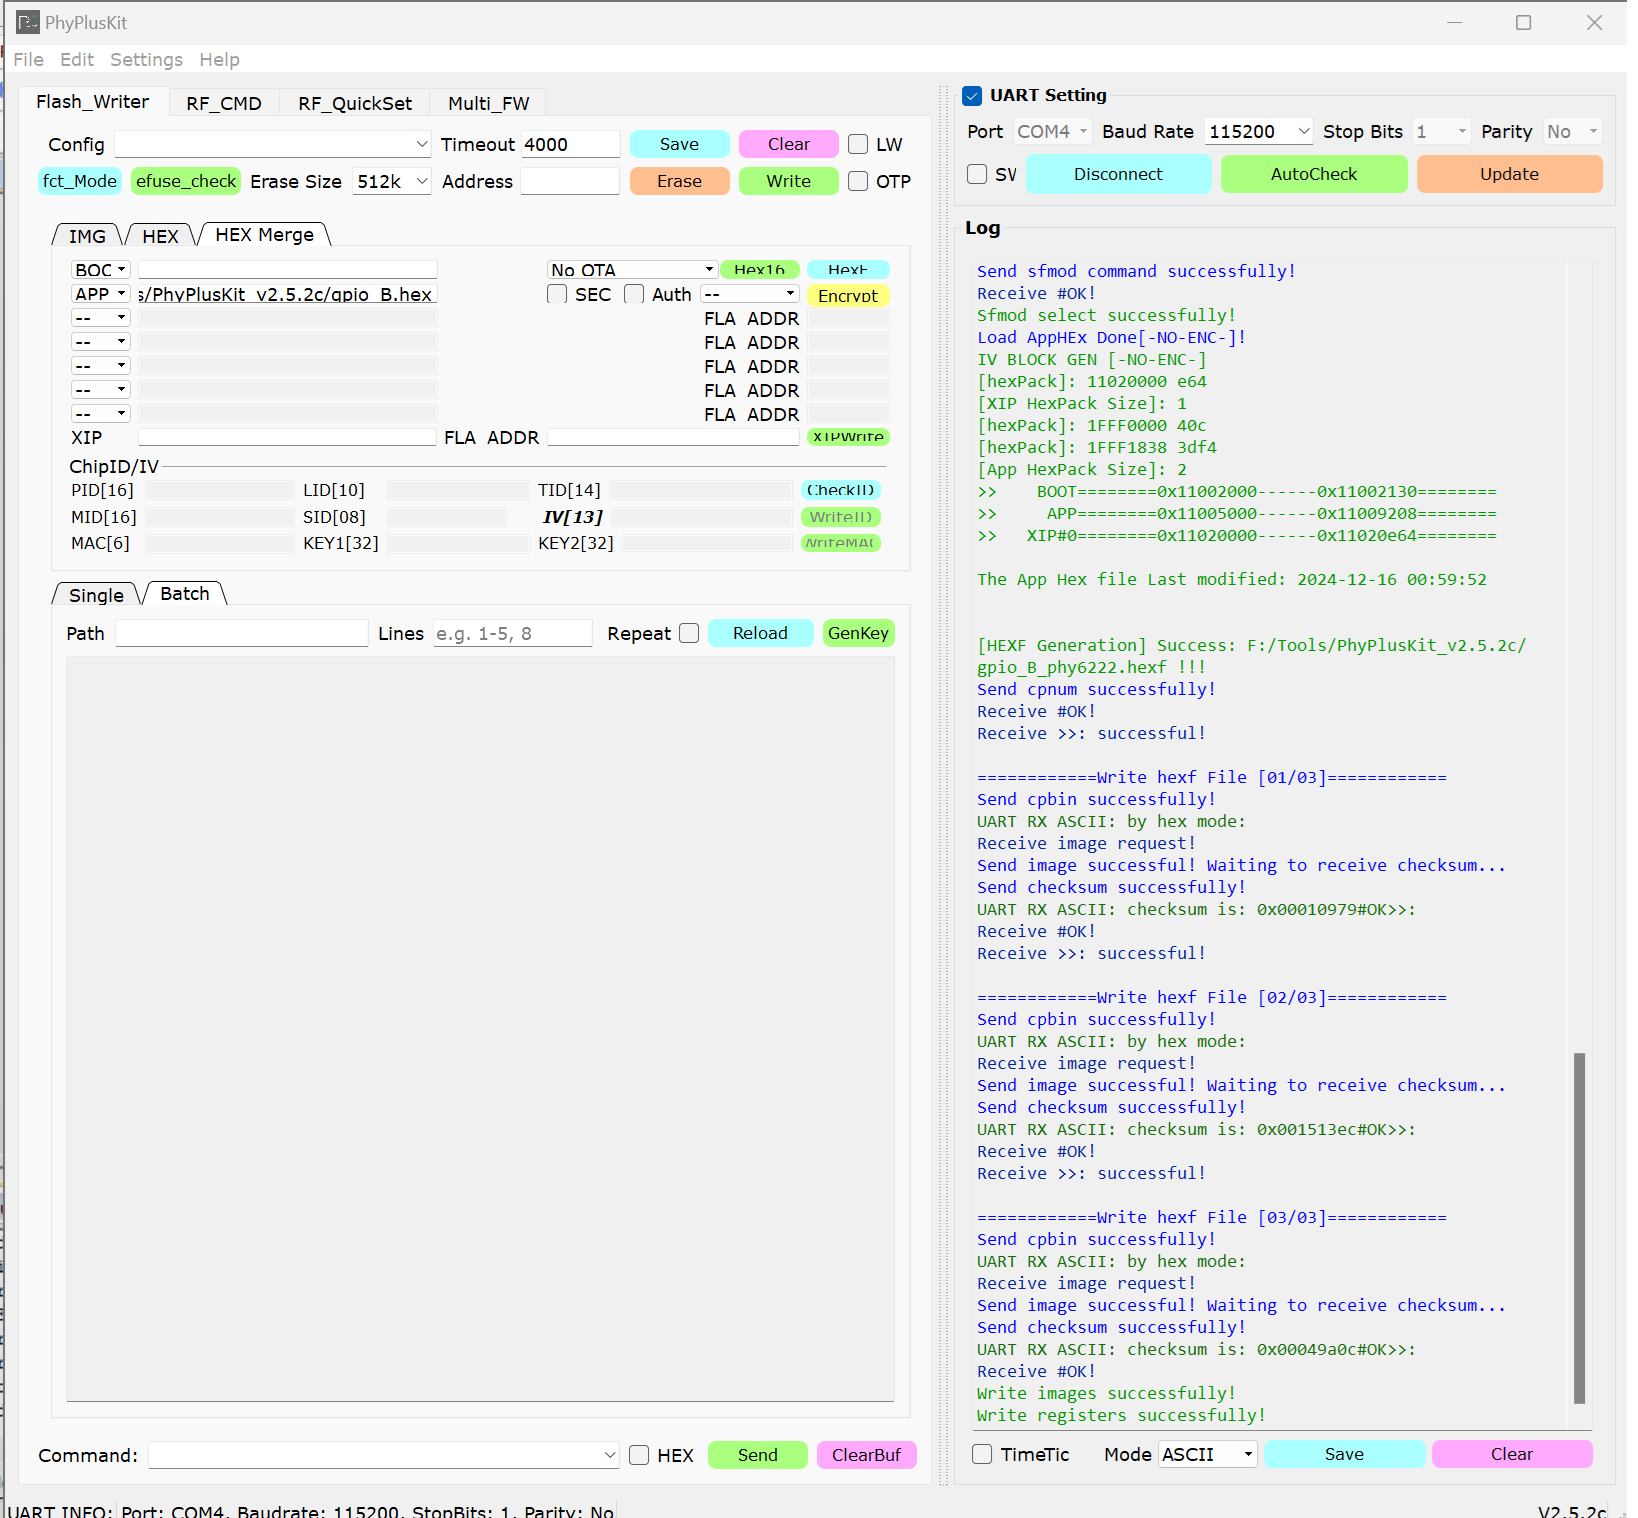Viewport: 1638px width, 1518px height.
Task: Enable the Repeat checkbox
Action: (x=689, y=633)
